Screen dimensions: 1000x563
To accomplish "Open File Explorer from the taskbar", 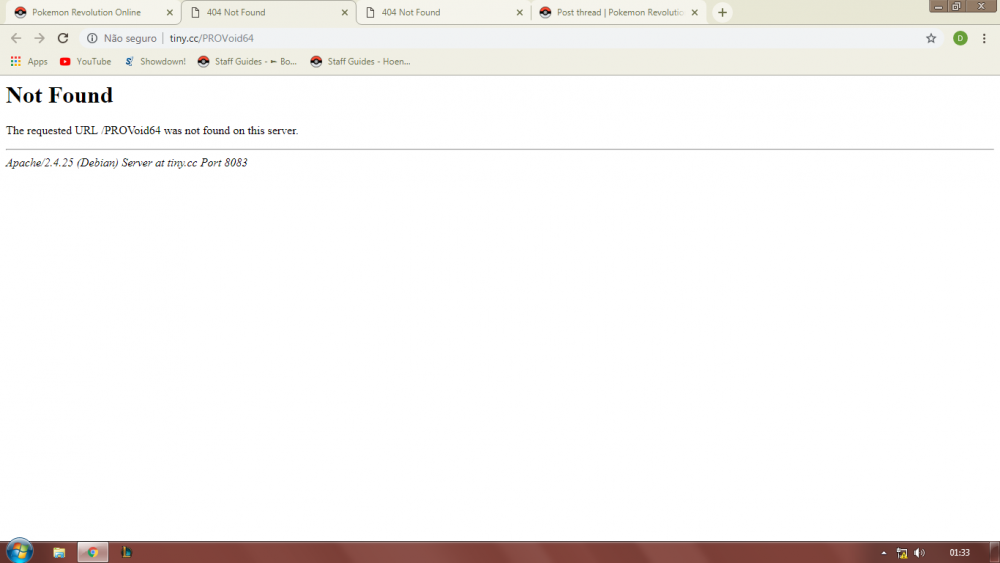I will 59,552.
